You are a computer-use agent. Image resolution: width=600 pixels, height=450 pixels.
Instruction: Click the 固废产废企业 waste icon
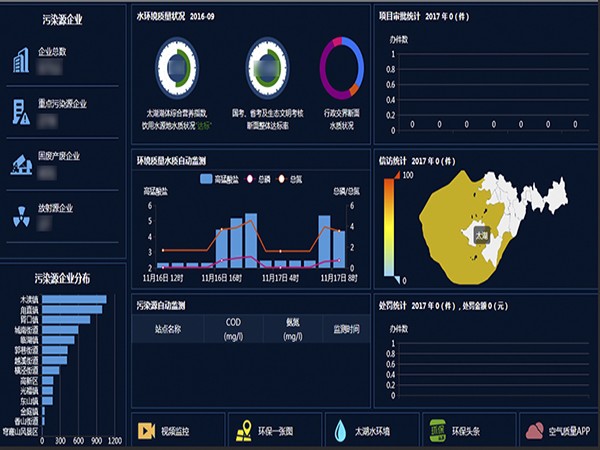(x=20, y=164)
